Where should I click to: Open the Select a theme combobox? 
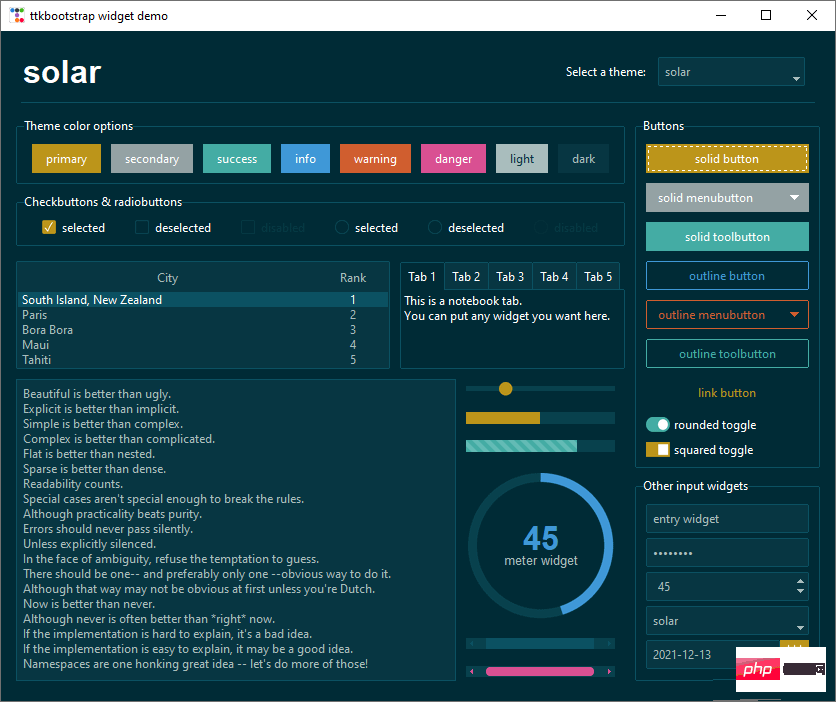click(x=731, y=72)
